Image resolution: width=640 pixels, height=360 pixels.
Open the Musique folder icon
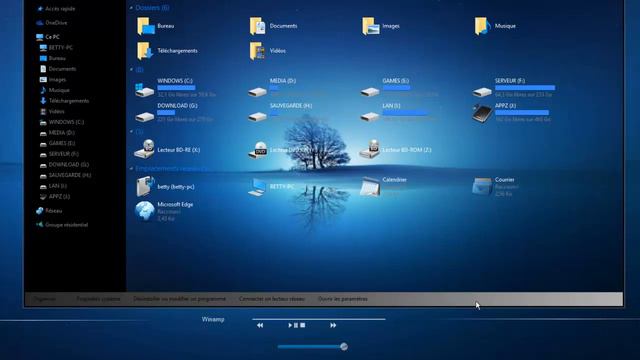[x=483, y=26]
